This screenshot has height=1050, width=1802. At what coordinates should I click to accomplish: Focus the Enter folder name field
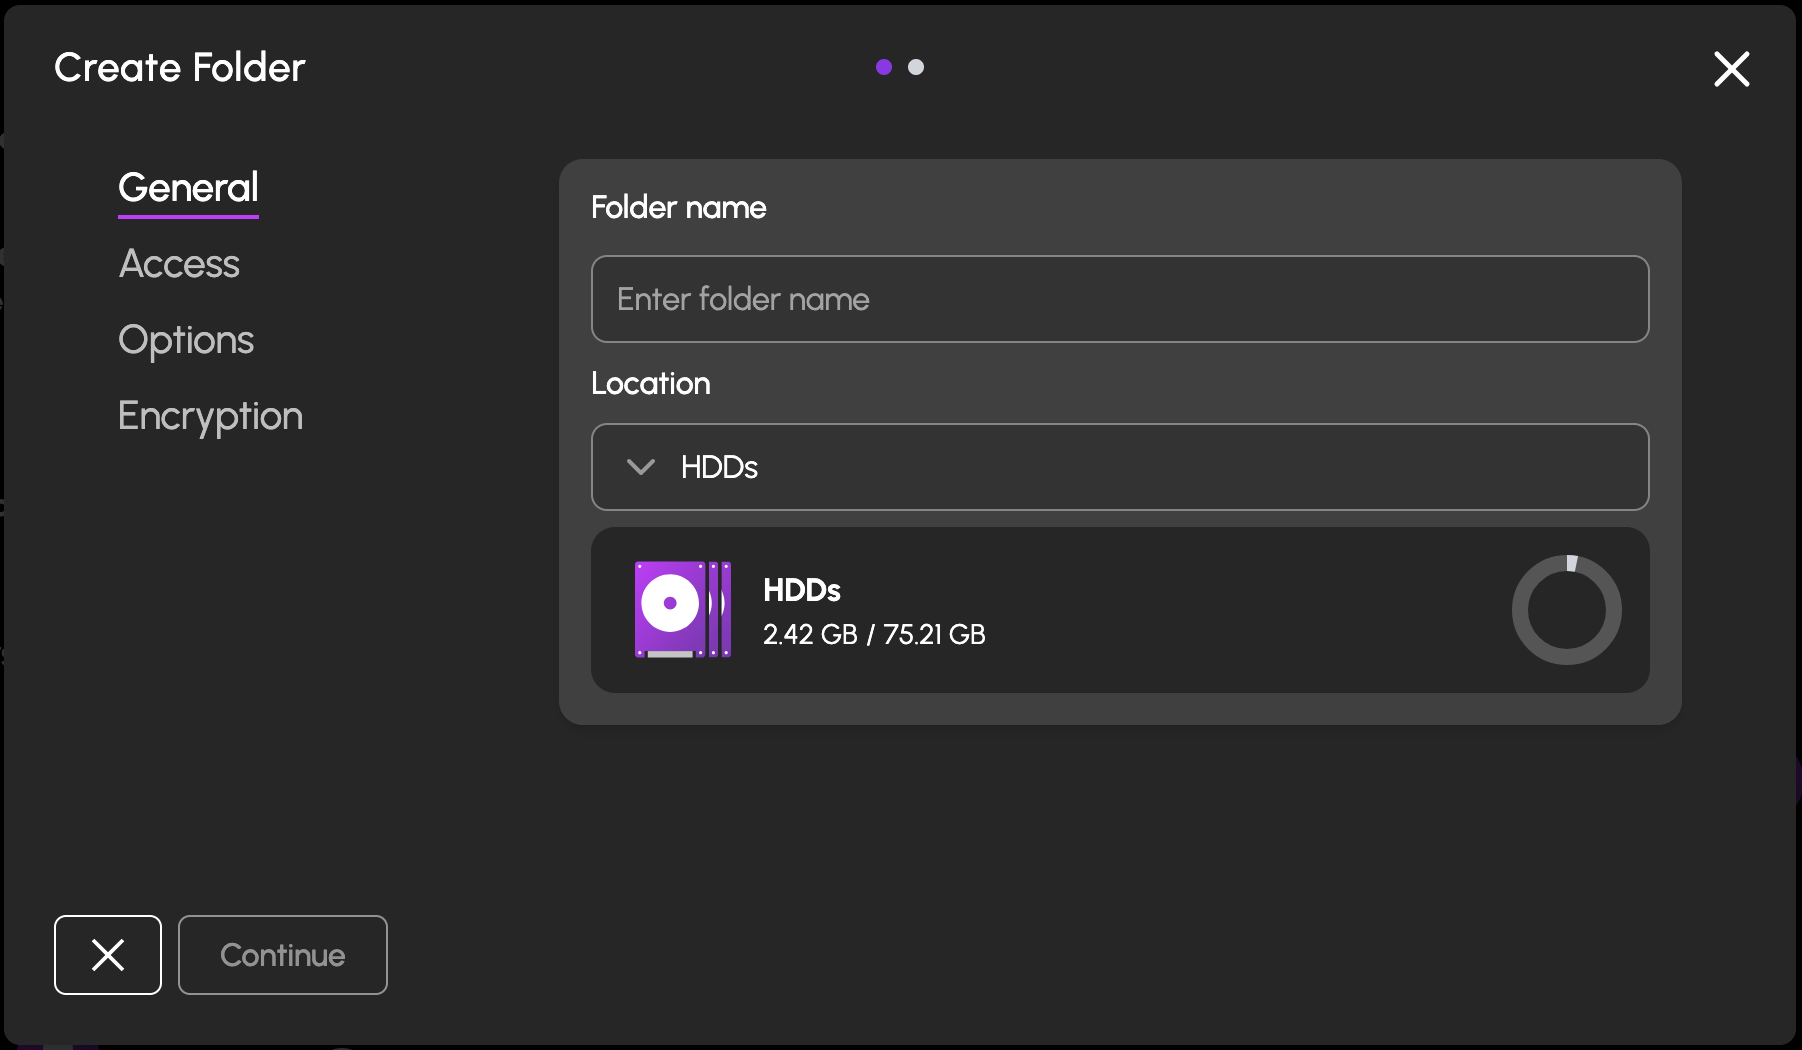[1119, 299]
